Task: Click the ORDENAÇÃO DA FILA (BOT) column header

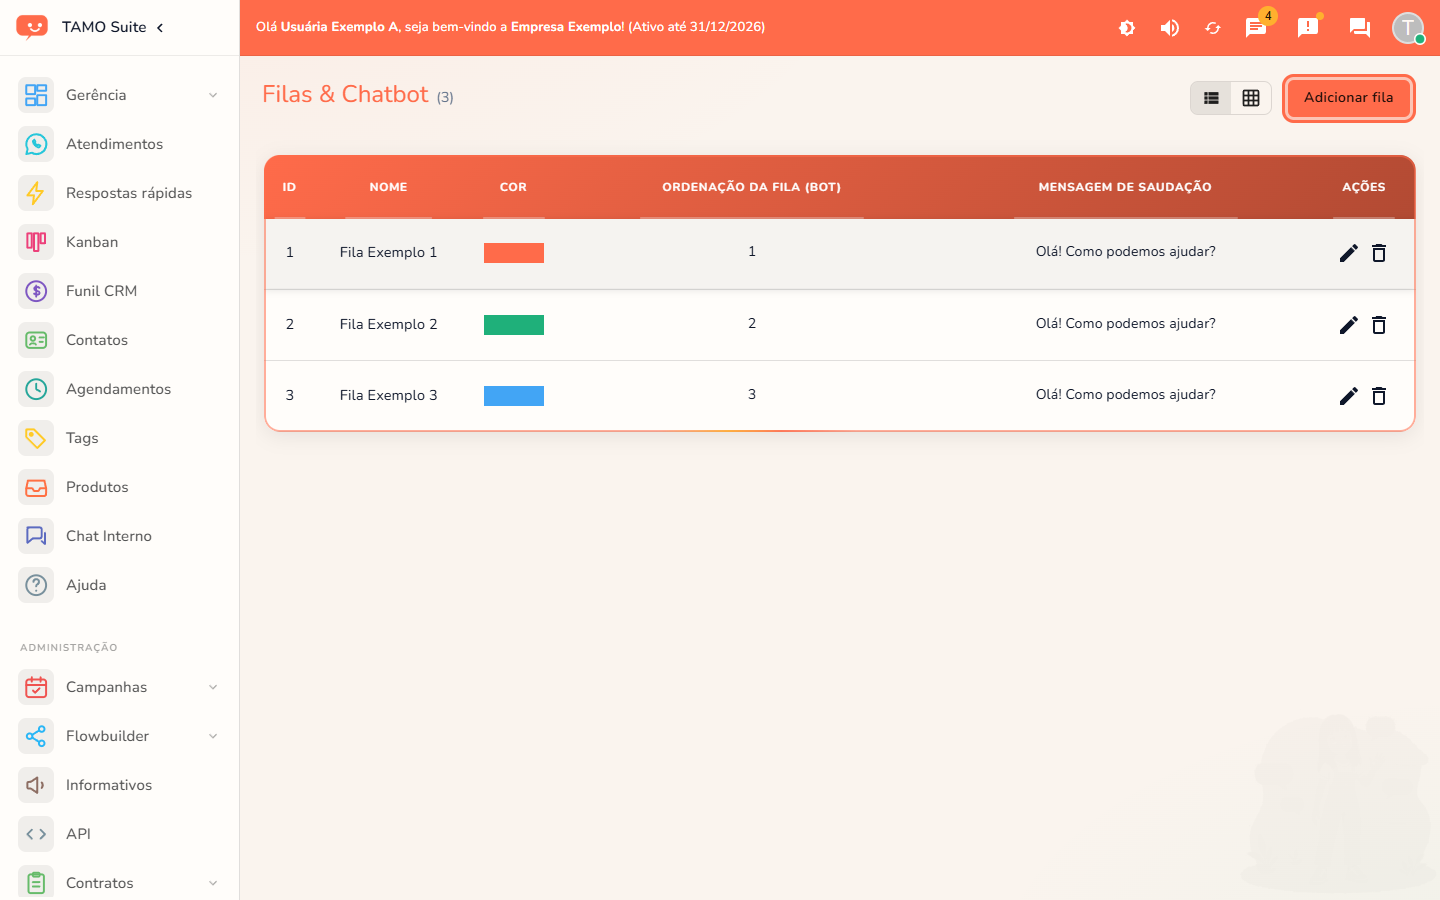Action: point(751,187)
